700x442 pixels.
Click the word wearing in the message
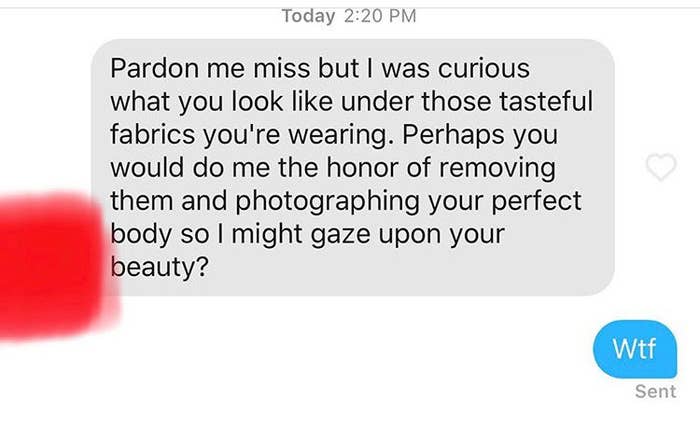[338, 135]
